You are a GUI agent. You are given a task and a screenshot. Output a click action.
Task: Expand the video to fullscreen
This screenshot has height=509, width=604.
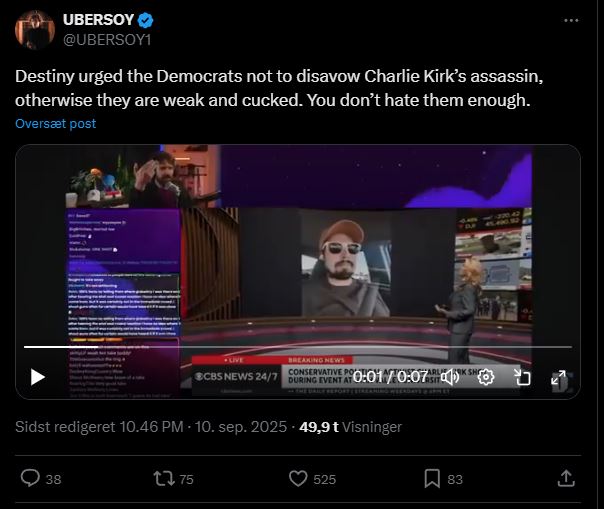coord(558,377)
